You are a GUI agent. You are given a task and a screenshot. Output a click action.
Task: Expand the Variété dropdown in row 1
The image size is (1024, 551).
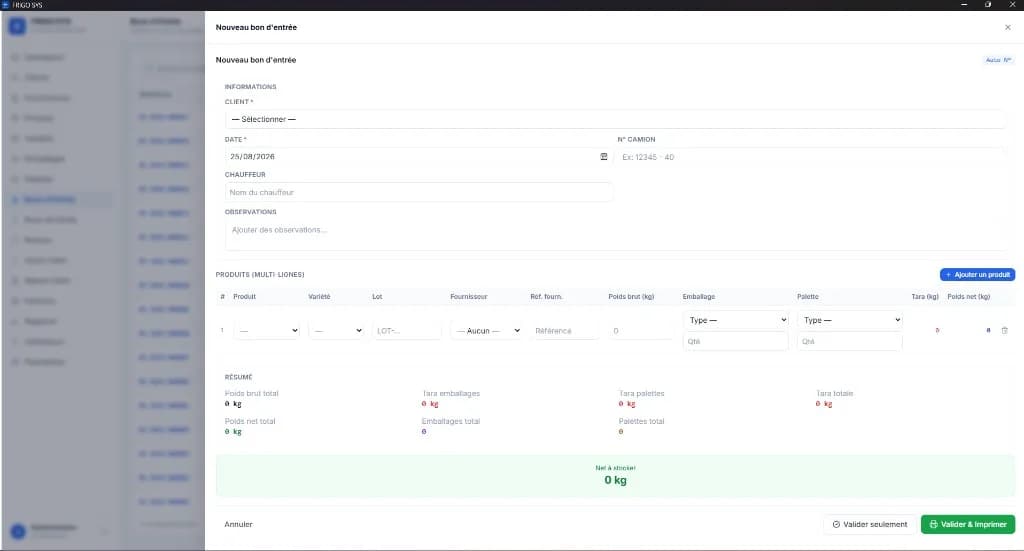(x=338, y=331)
